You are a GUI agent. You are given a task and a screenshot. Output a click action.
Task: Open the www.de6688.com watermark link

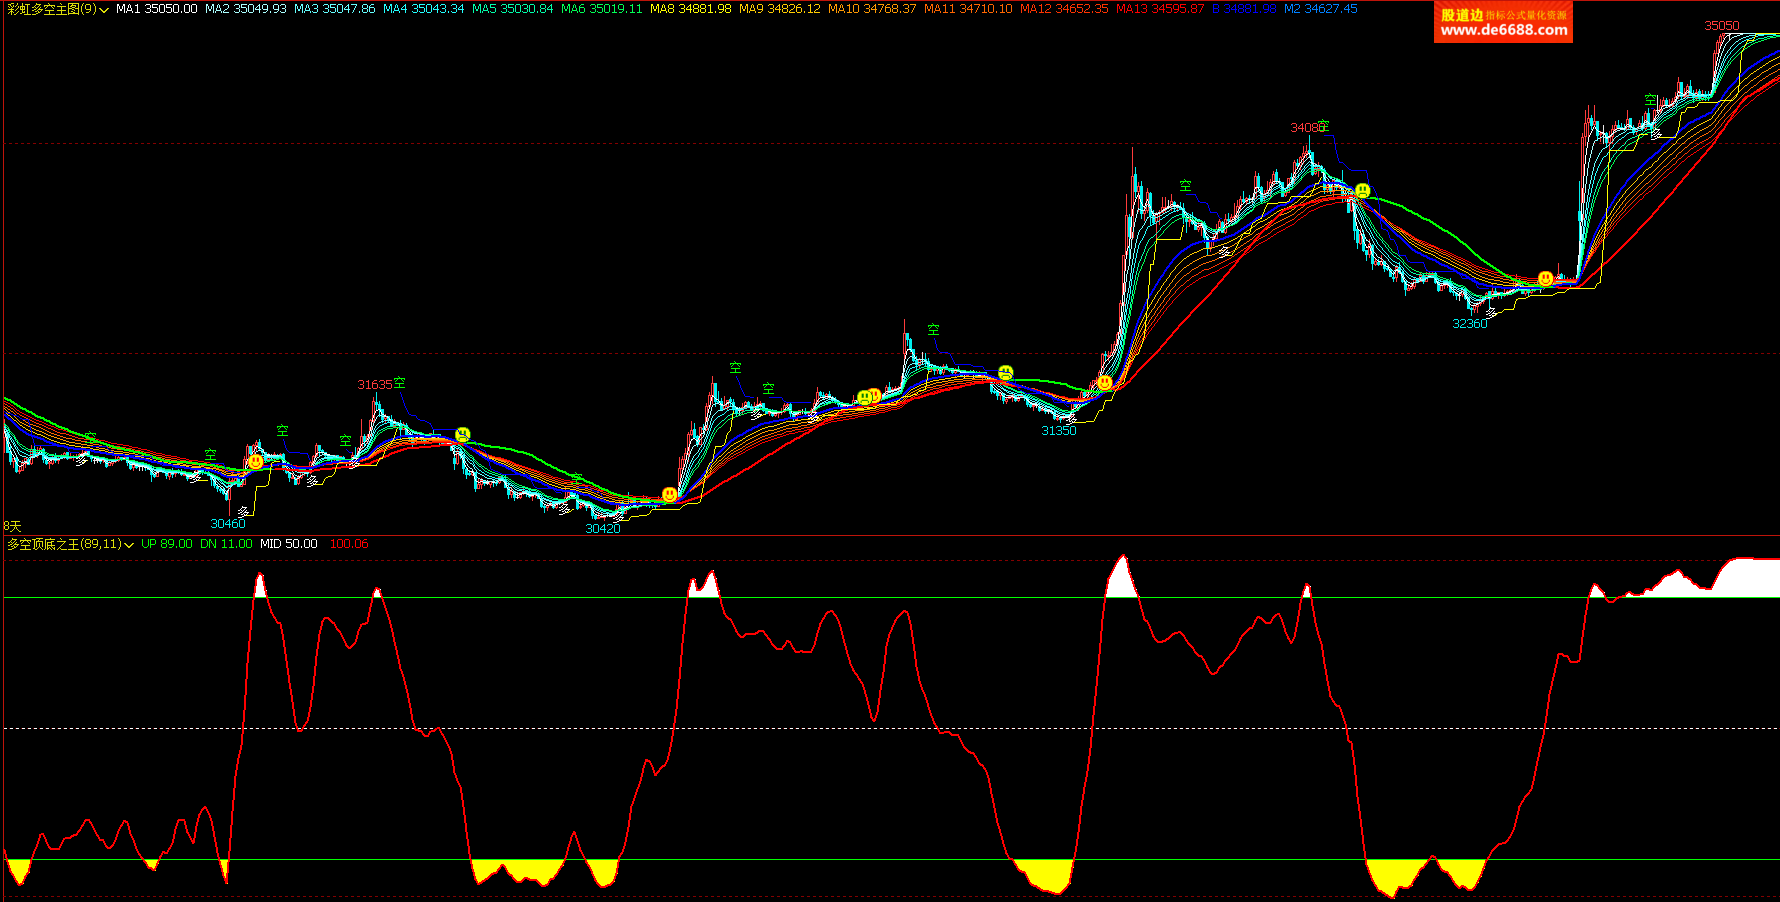[x=1503, y=30]
